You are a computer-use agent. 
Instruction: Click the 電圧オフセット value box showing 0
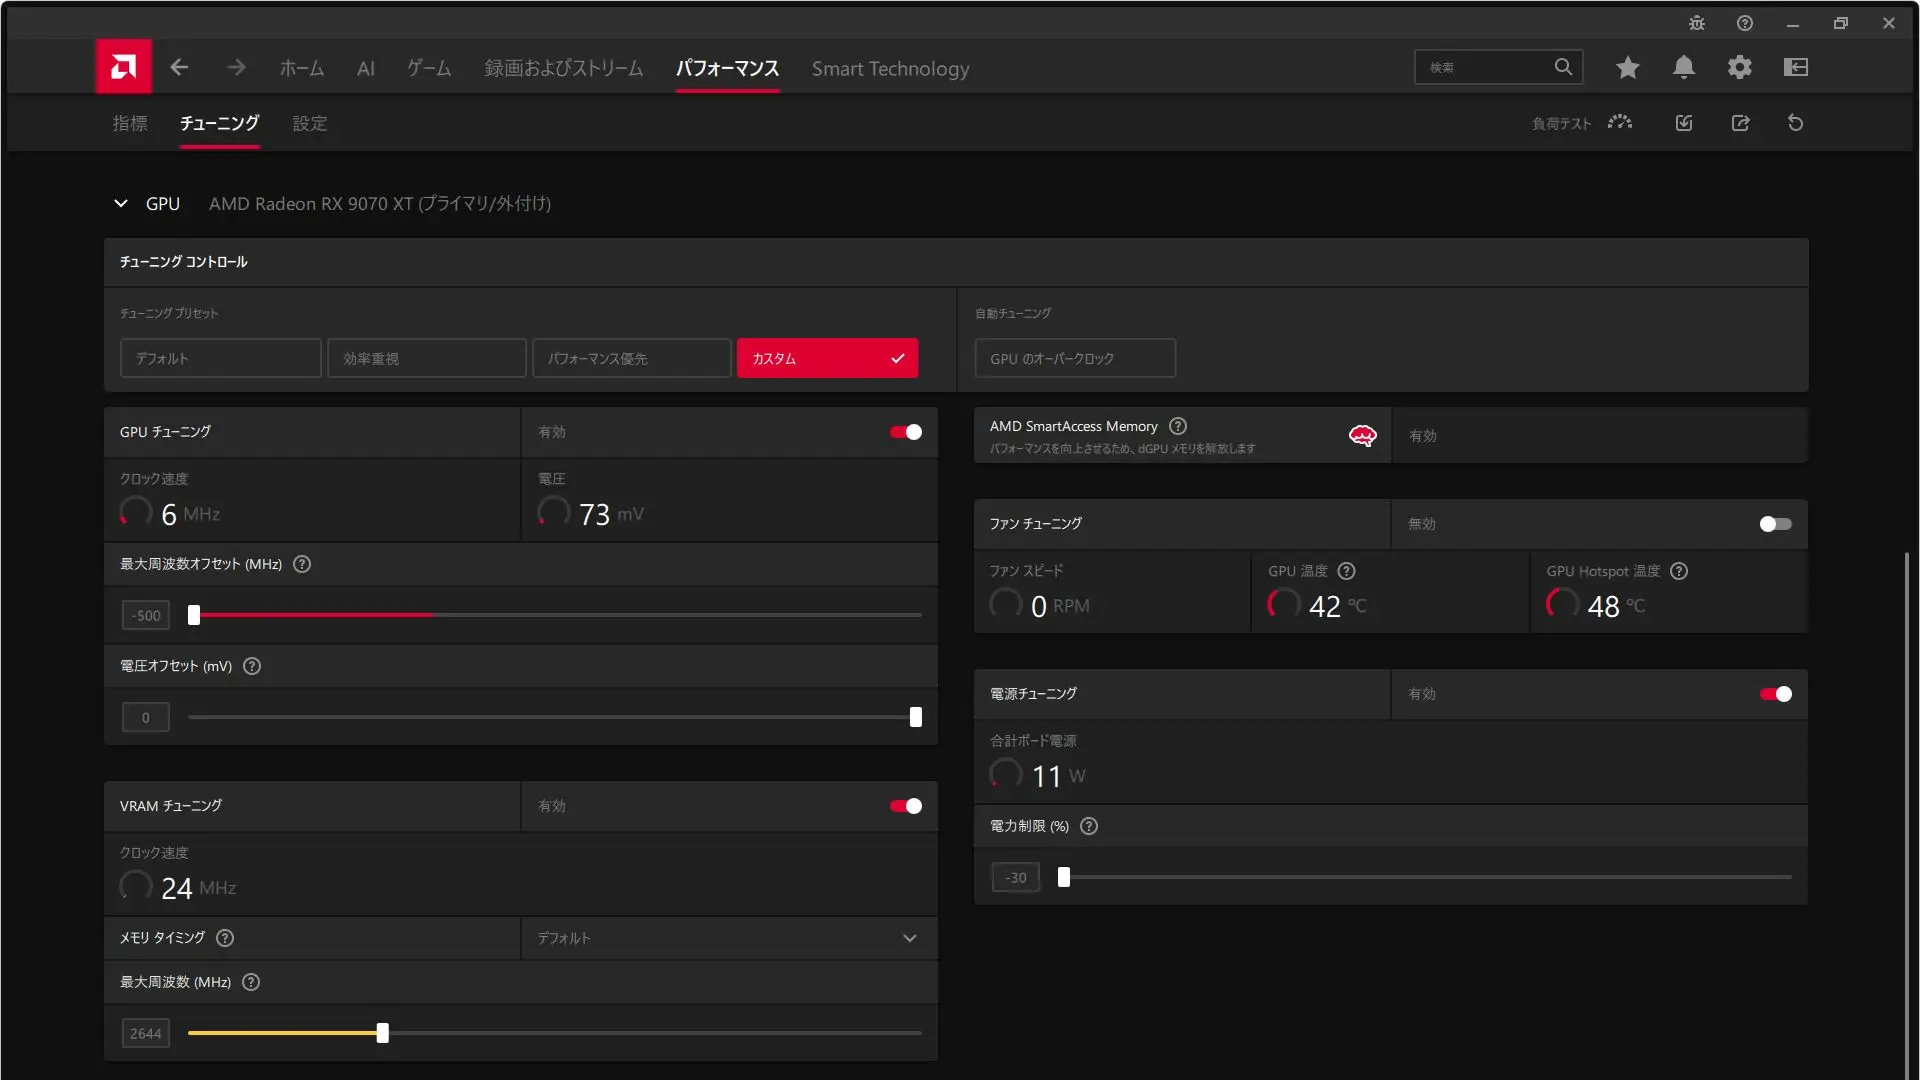(x=146, y=717)
